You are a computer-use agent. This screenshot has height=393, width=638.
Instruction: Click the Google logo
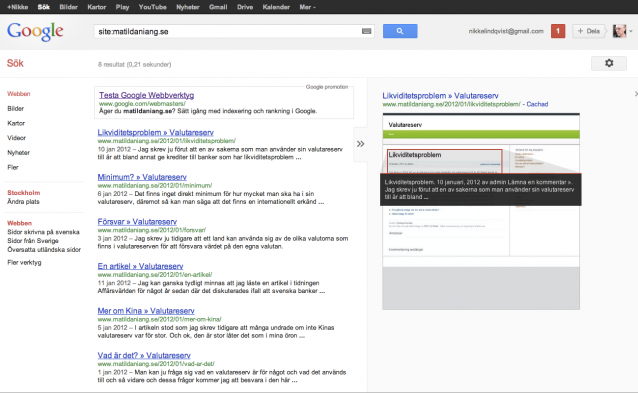point(35,31)
